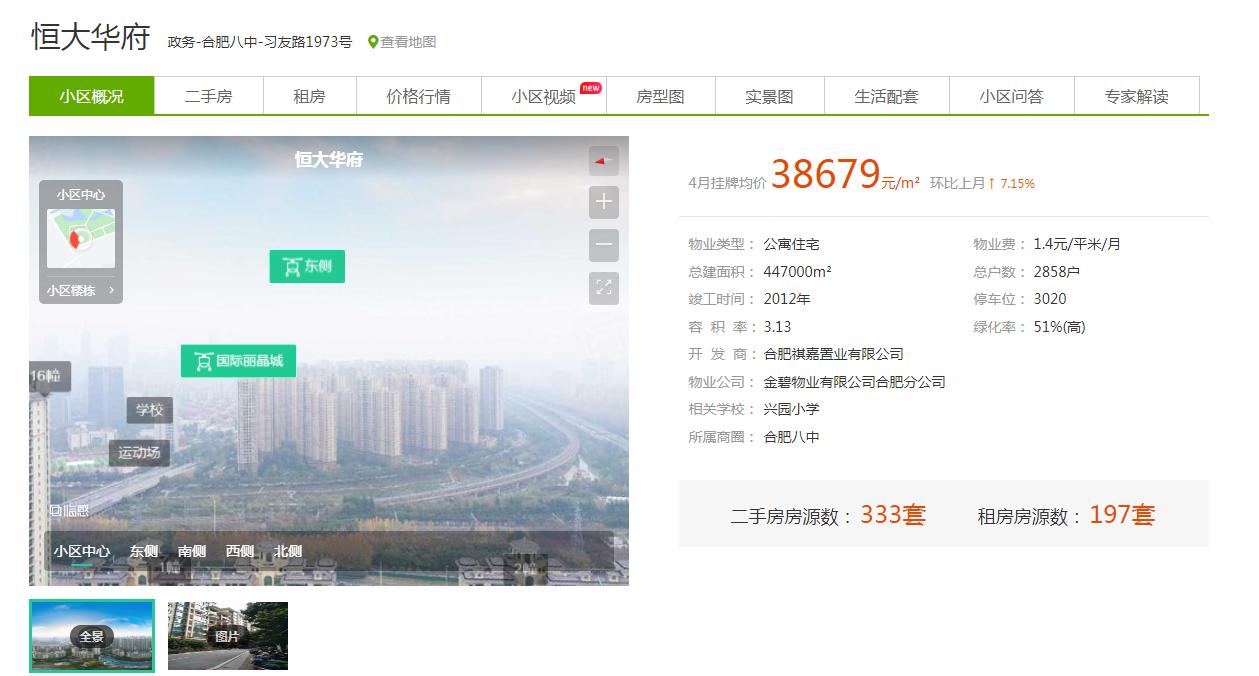Click the 7.15% price increase indicator

1015,183
